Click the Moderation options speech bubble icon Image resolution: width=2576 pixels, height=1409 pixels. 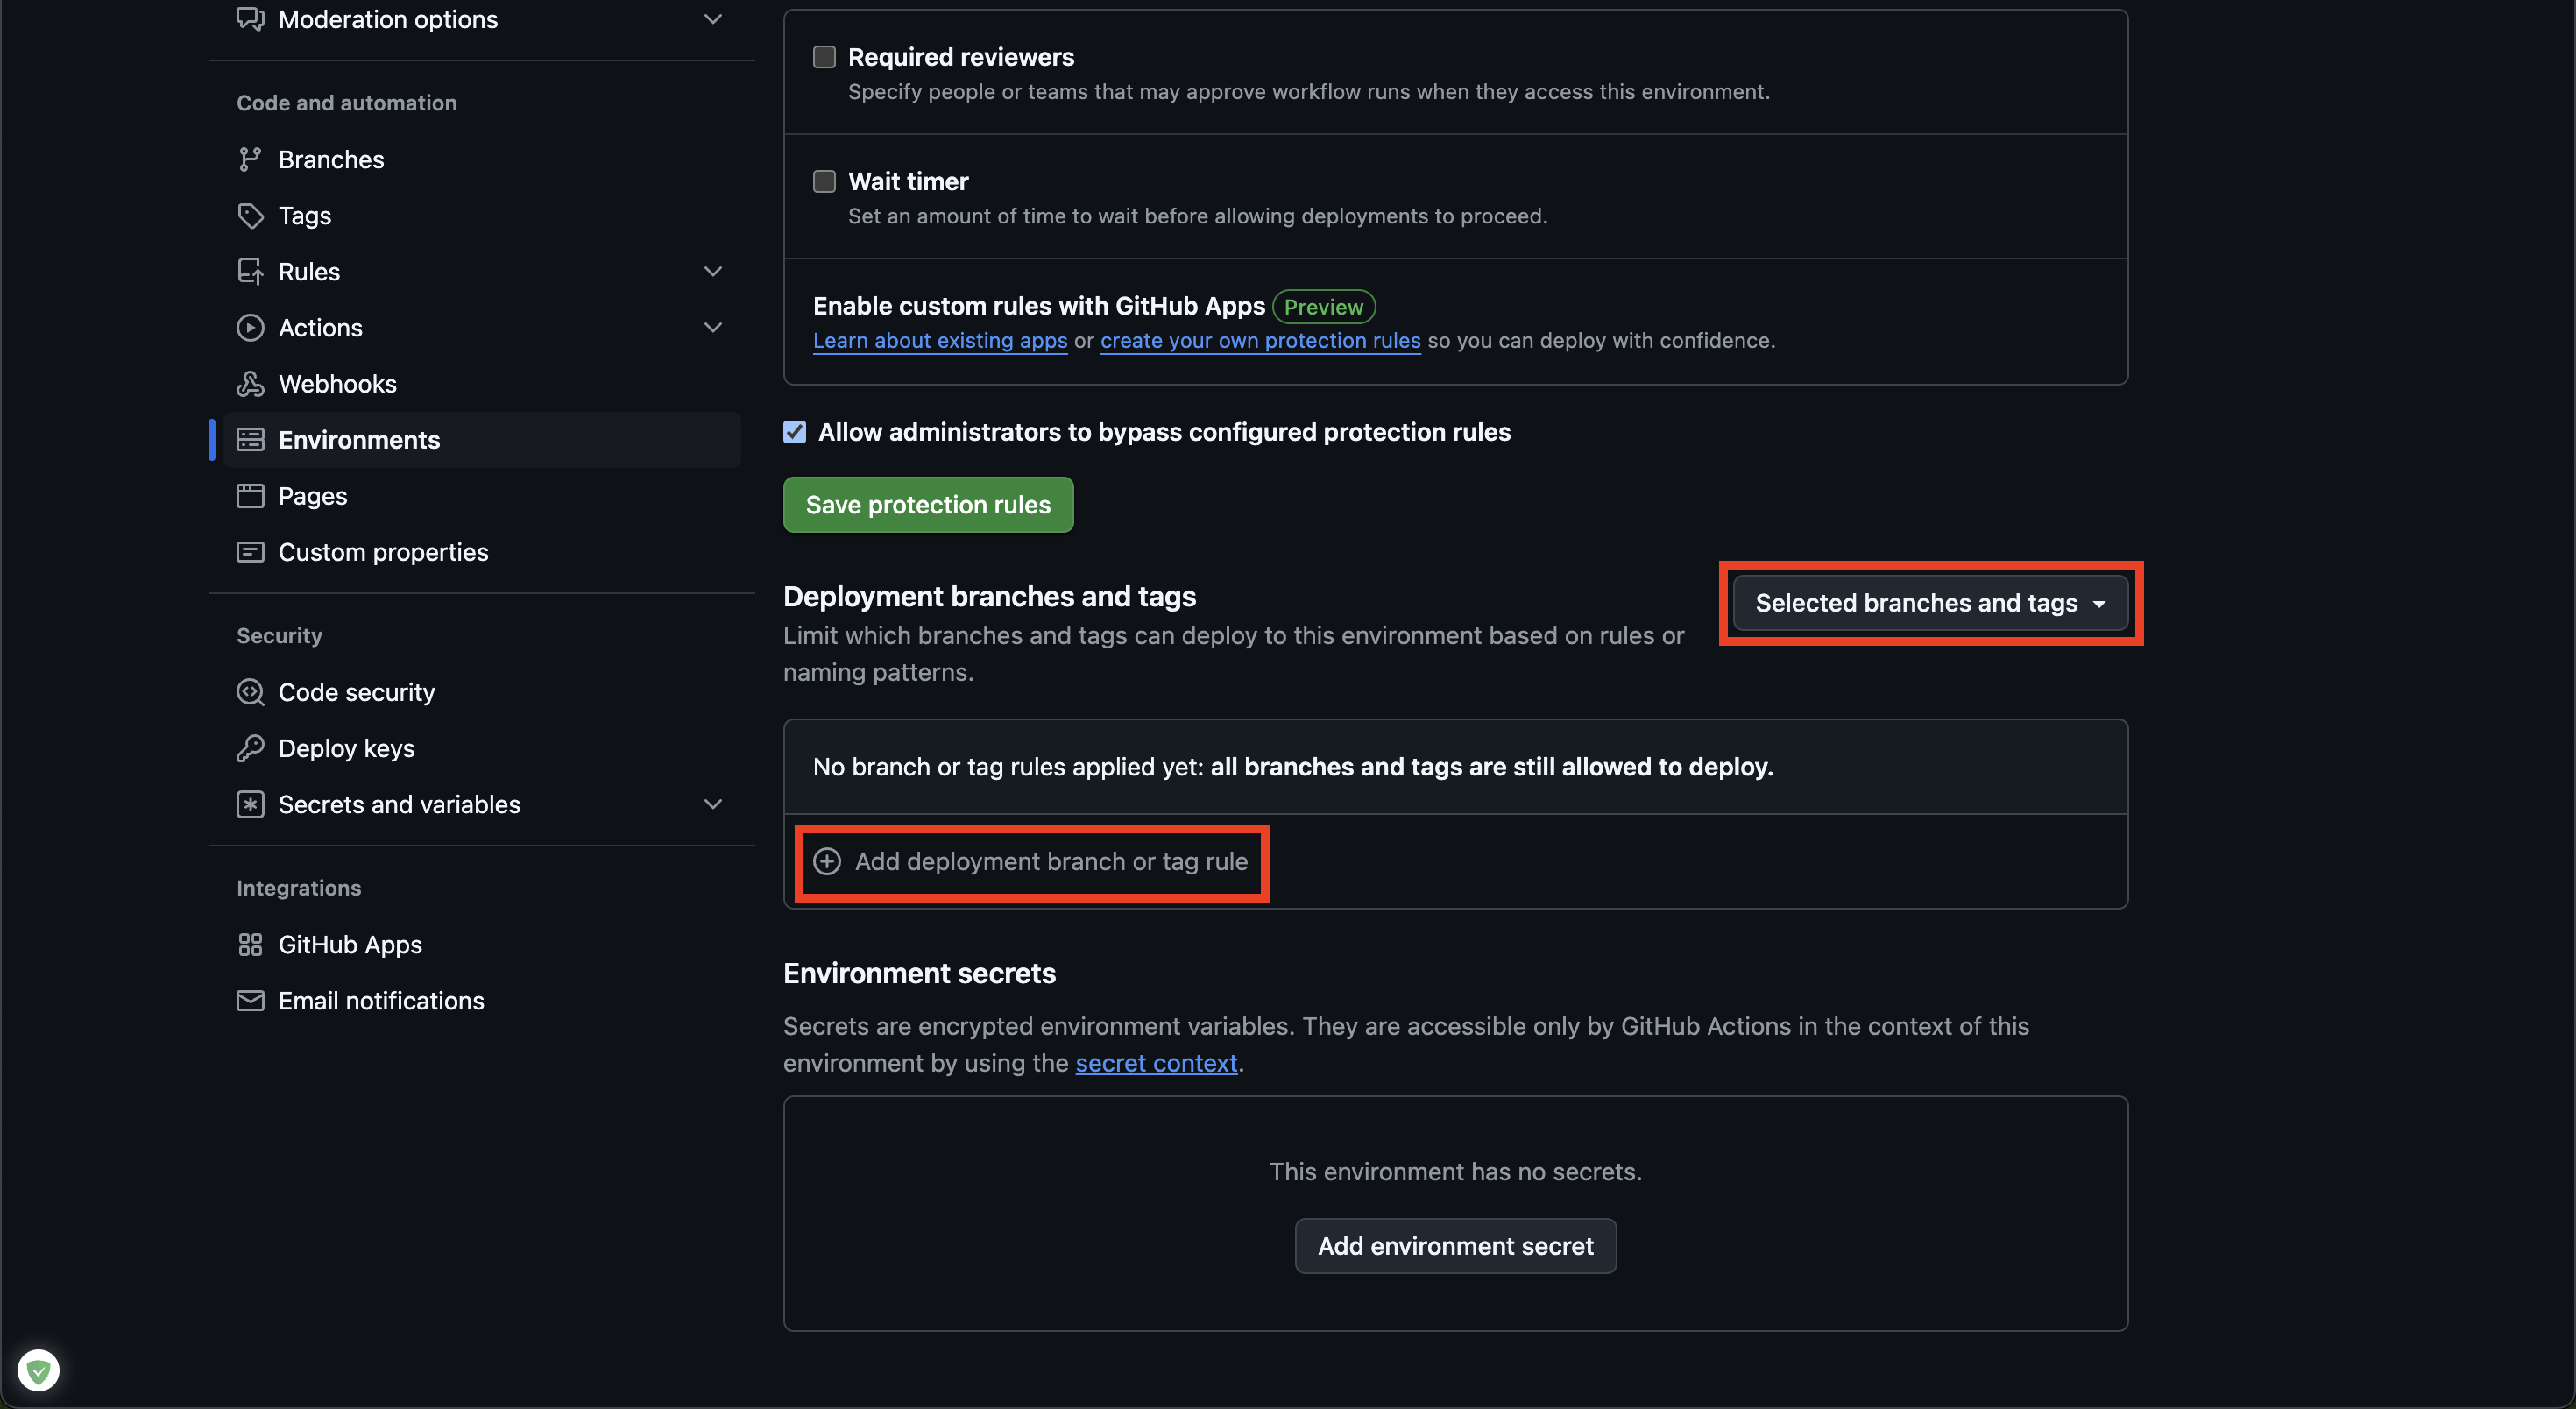pos(250,19)
